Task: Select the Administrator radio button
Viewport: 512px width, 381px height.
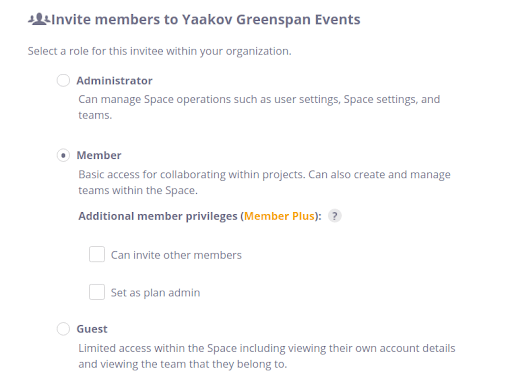Action: coord(63,80)
